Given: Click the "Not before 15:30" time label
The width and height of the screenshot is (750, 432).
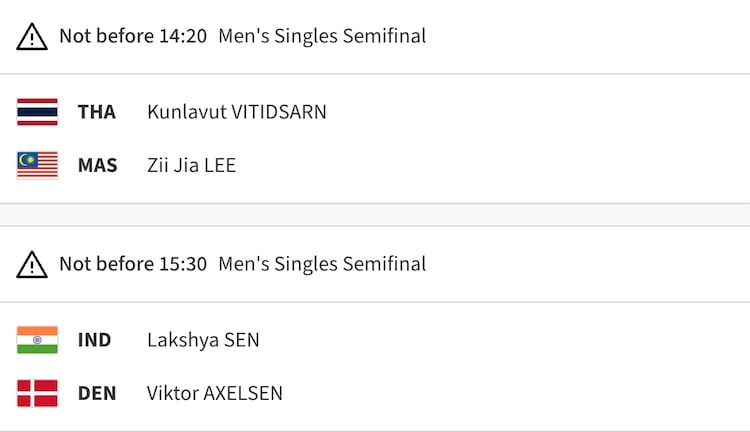Looking at the screenshot, I should coord(133,265).
